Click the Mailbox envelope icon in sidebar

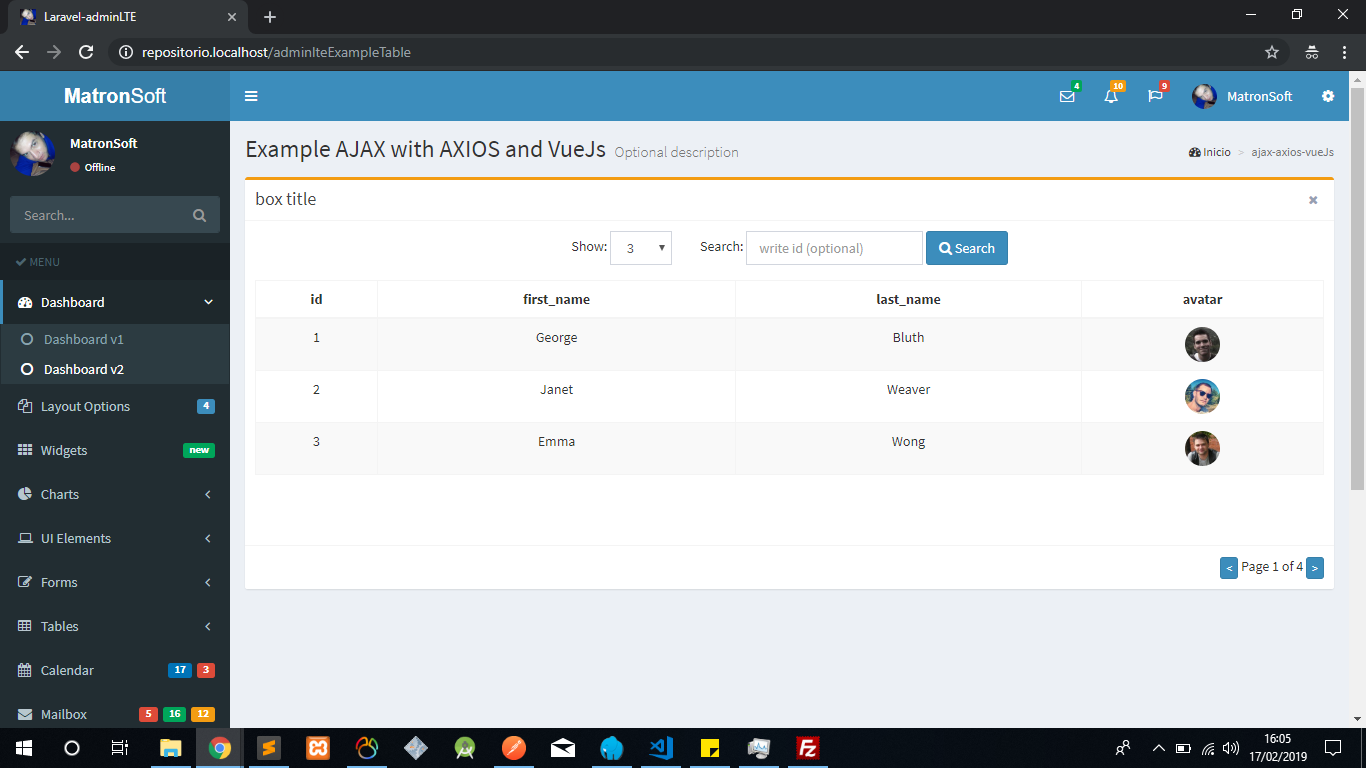[25, 714]
